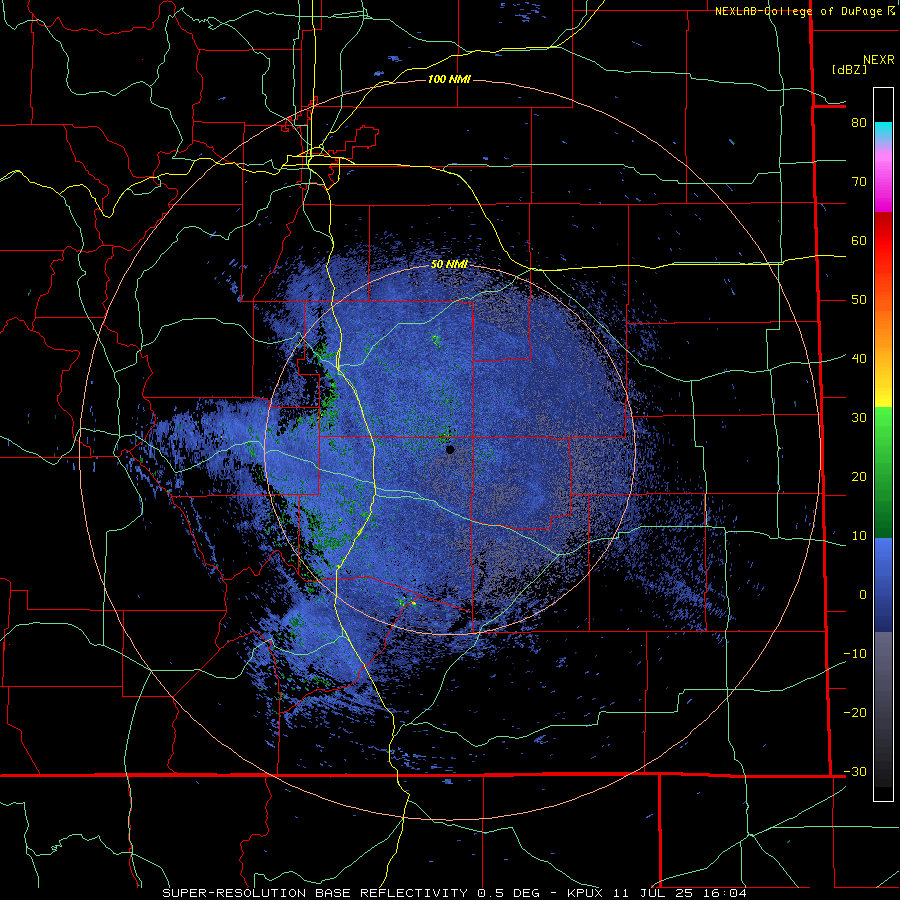This screenshot has width=900, height=900.
Task: Click the 60 value on the dBZ scale
Action: (859, 240)
